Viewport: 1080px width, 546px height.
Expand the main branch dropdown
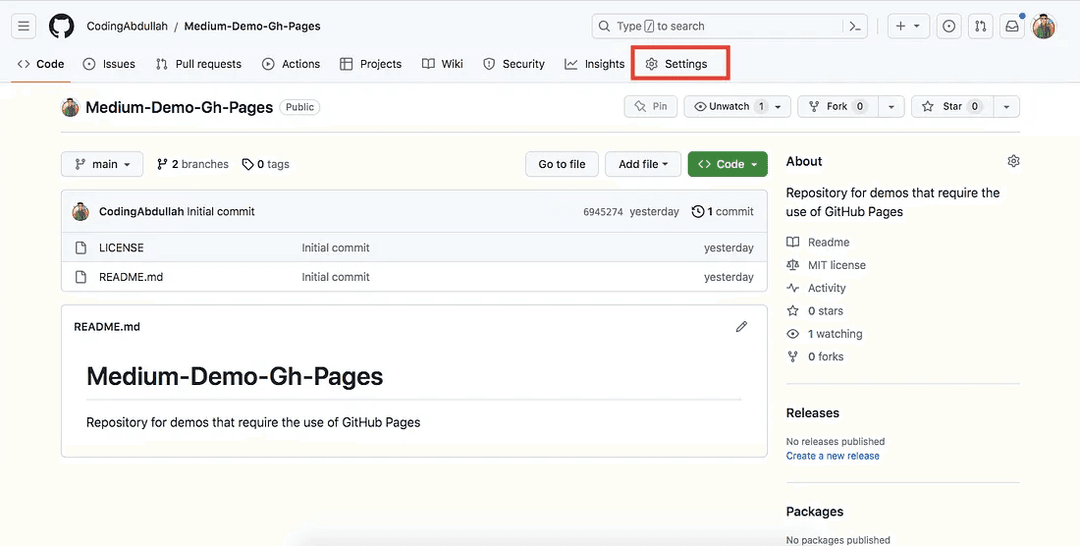102,164
